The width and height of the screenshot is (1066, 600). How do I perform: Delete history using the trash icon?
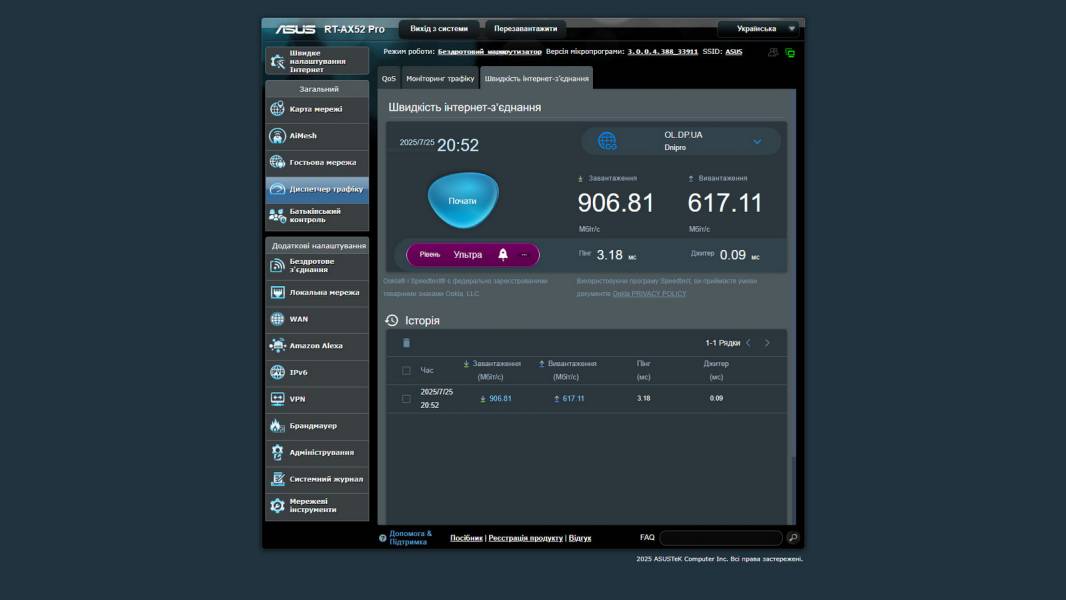[x=406, y=343]
